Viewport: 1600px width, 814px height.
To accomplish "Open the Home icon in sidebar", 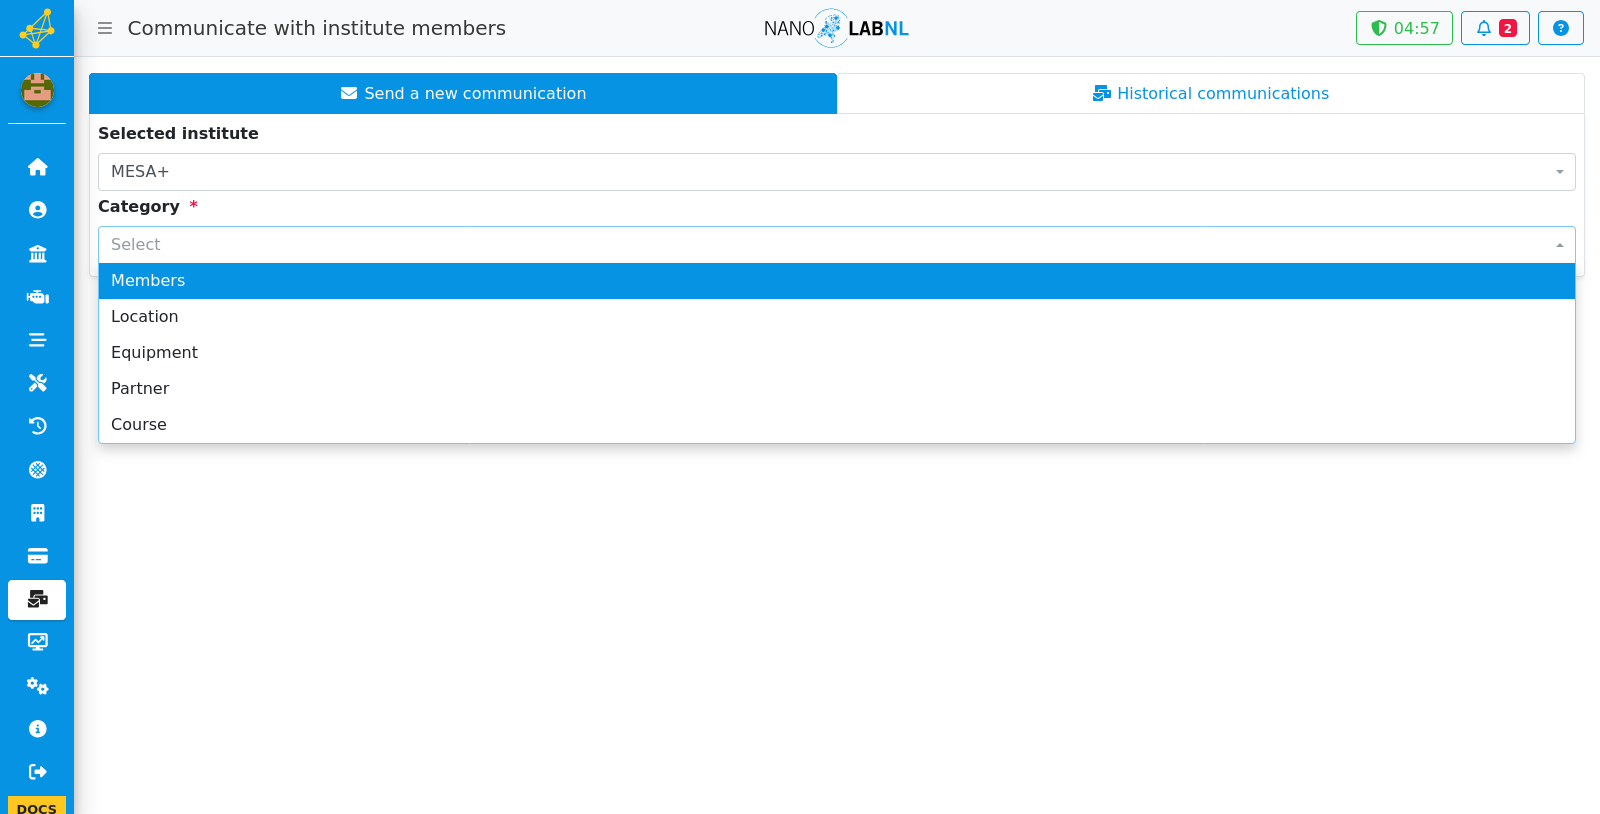I will [37, 167].
